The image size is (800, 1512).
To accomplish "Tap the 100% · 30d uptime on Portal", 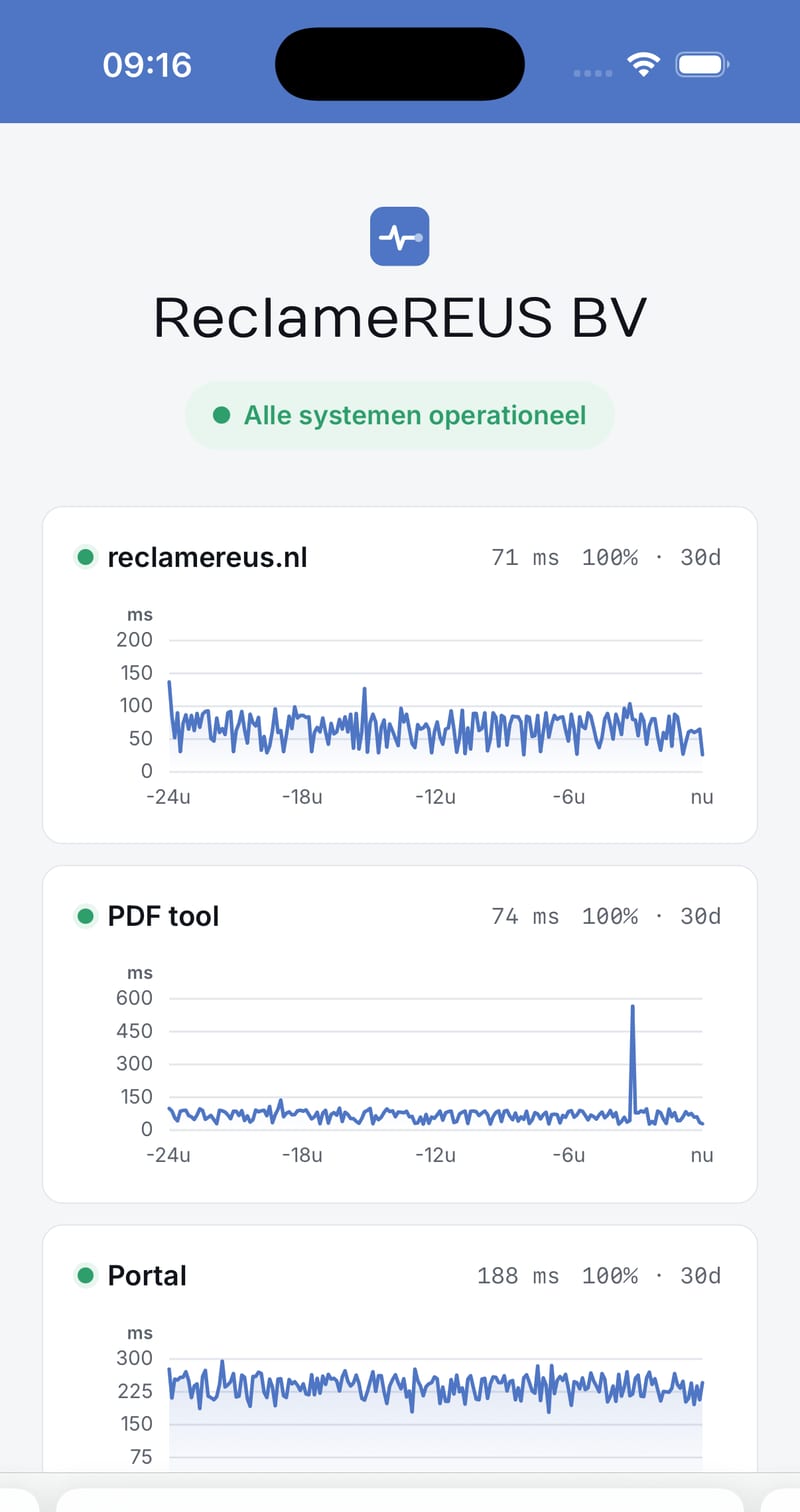I will [x=651, y=1275].
